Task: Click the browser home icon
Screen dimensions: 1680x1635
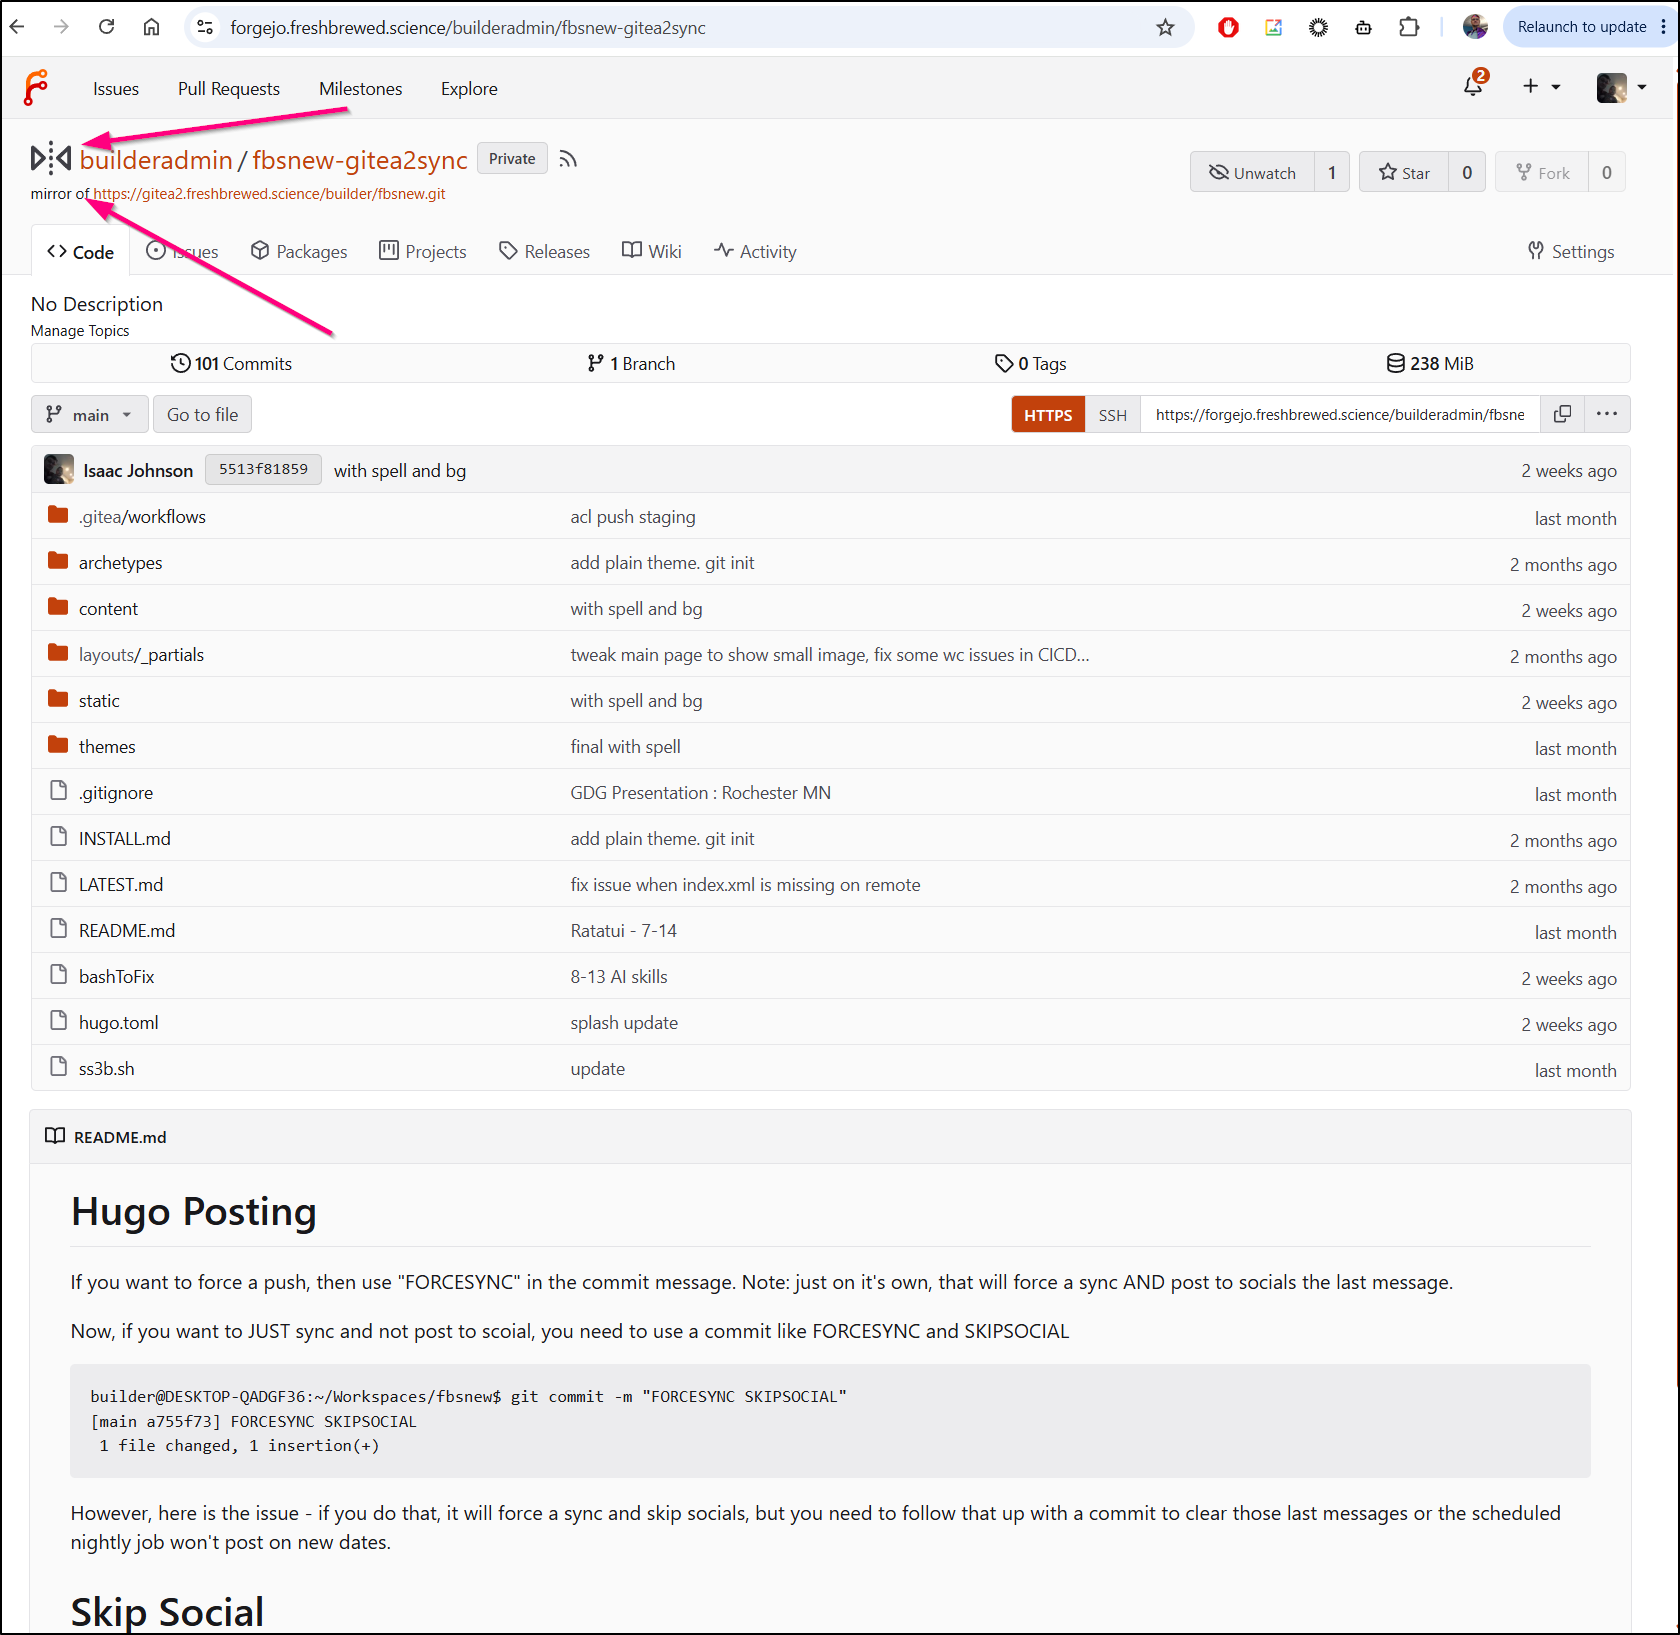Action: 151,27
